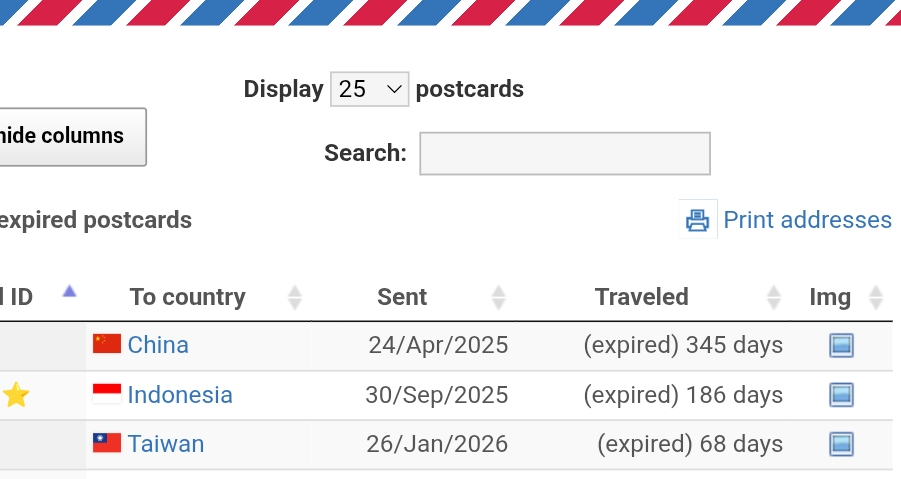The height and width of the screenshot is (479, 901).
Task: Open the China country link
Action: (x=158, y=345)
